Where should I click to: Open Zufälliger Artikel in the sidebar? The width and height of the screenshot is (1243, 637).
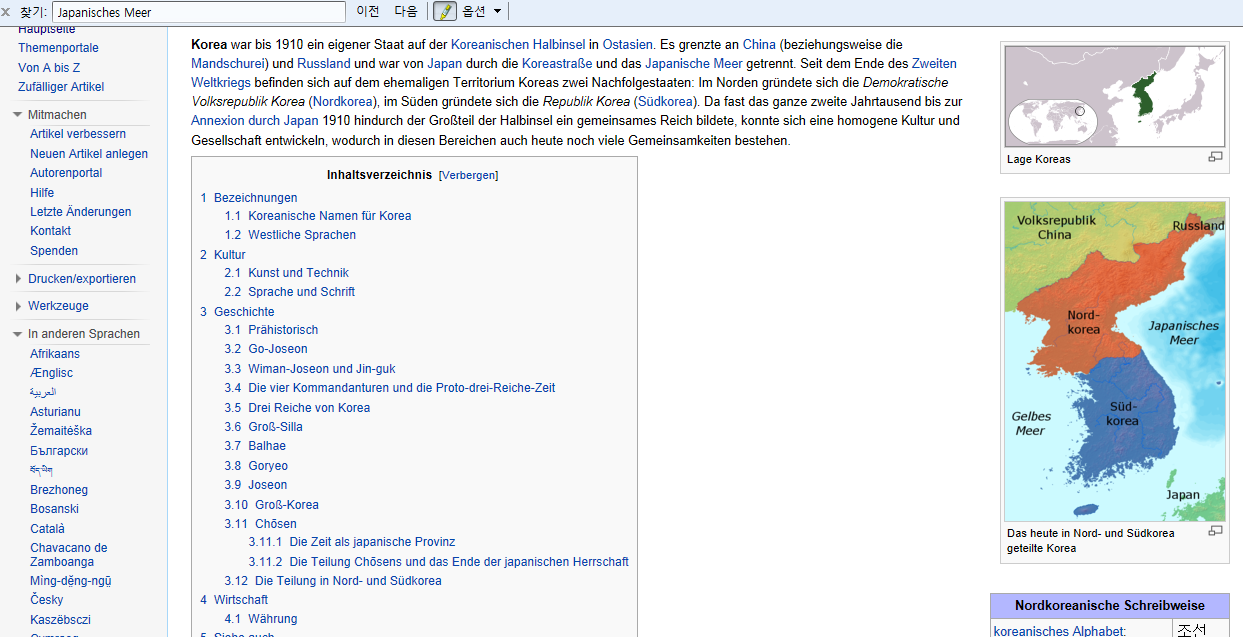[x=61, y=87]
